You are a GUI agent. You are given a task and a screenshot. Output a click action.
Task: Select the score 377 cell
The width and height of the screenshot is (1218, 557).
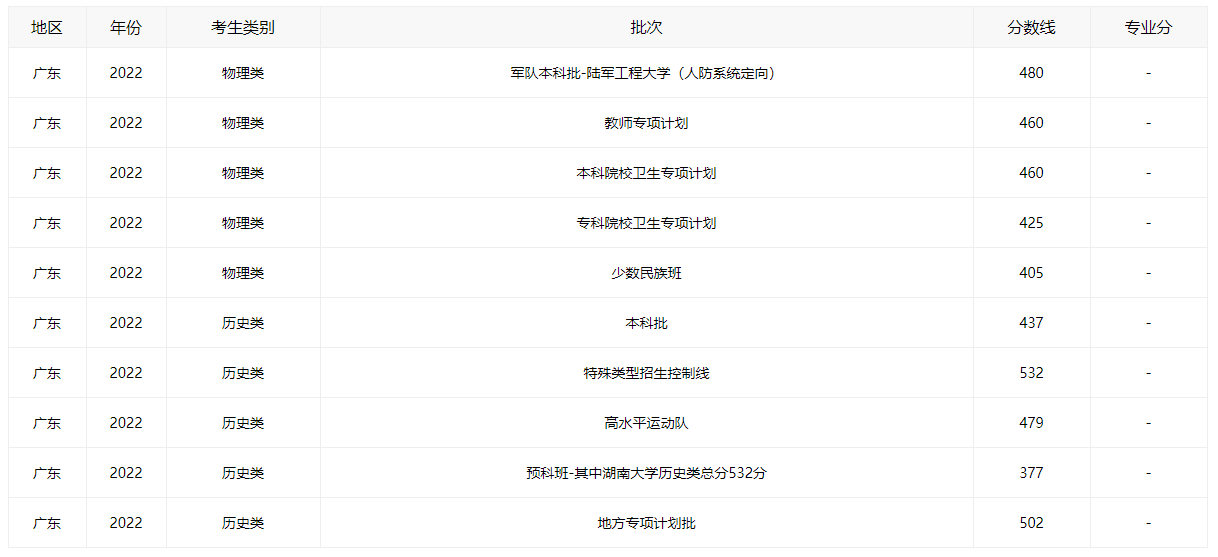tap(1031, 473)
